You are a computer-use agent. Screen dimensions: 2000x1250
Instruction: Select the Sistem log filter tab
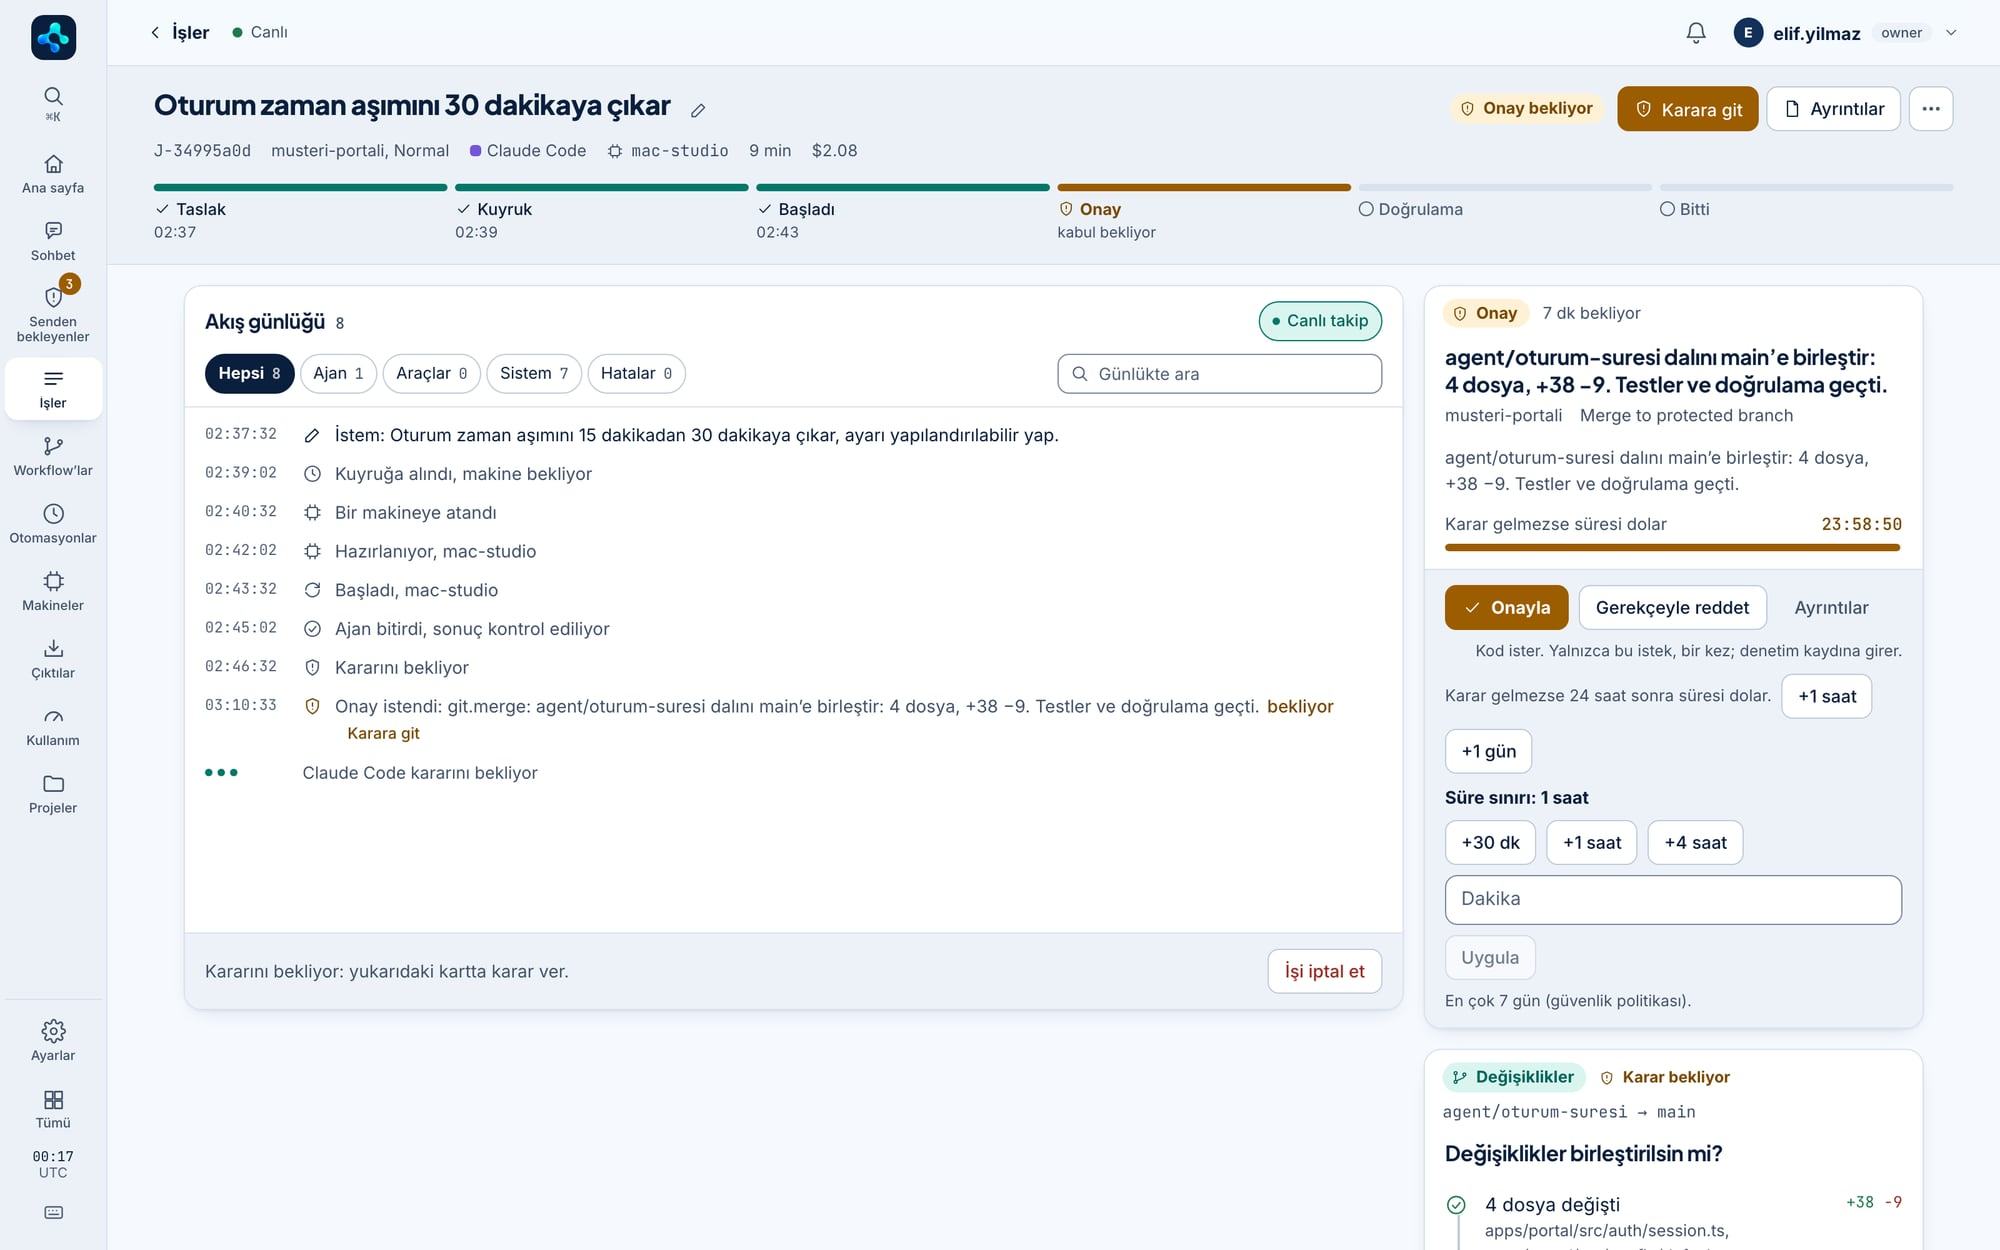pos(534,373)
